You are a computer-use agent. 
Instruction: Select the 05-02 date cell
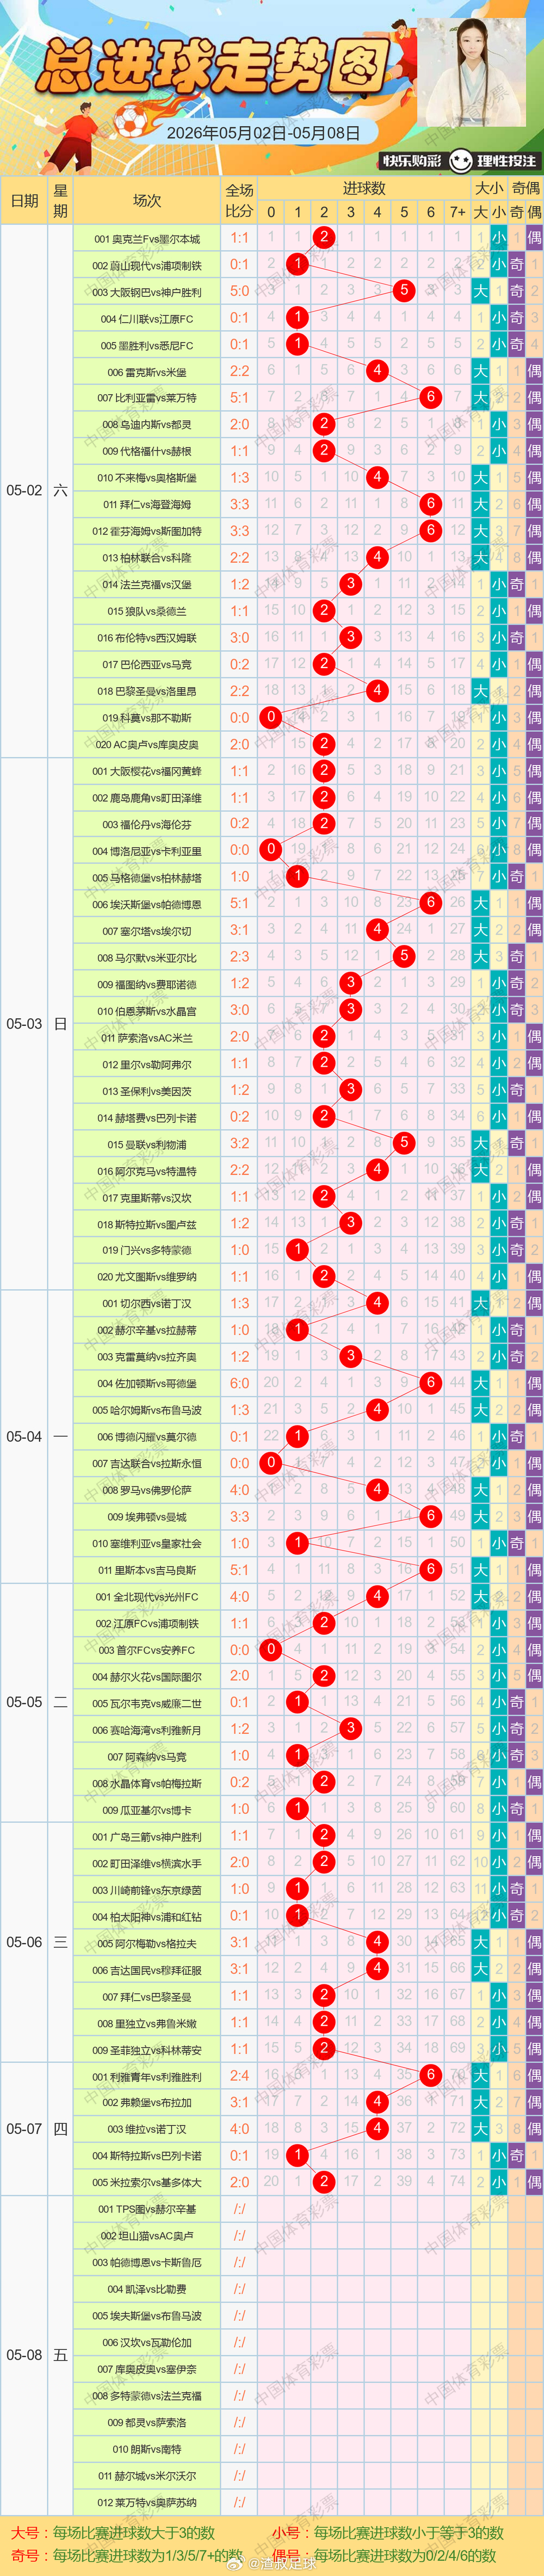(24, 491)
